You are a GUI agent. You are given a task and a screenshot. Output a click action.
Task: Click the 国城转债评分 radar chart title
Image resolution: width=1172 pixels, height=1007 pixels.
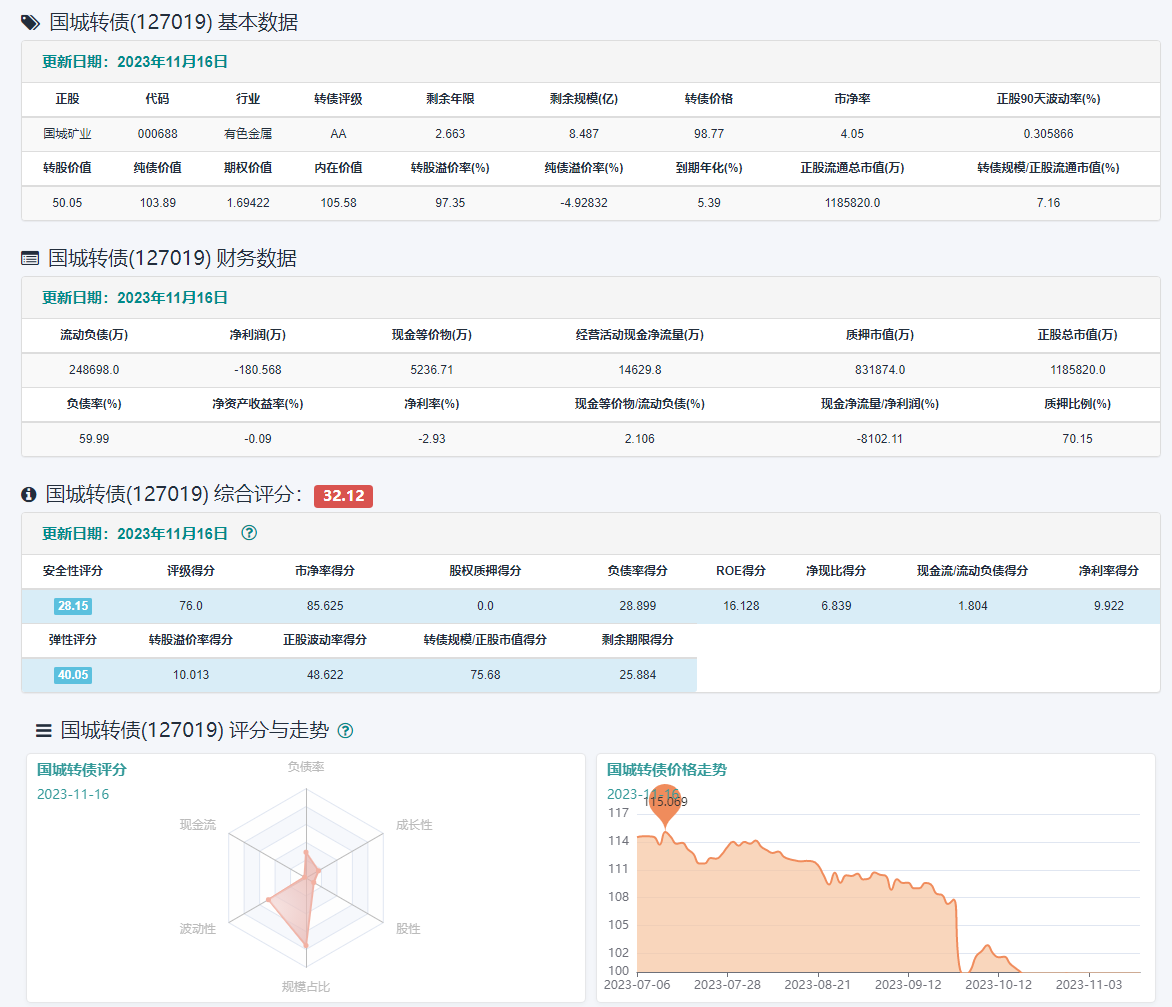click(81, 769)
